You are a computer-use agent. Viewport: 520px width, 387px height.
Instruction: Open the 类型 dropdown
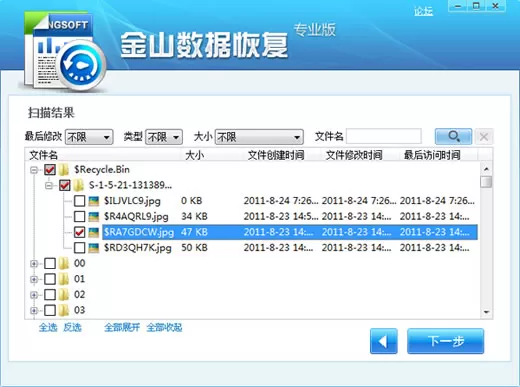click(x=164, y=137)
